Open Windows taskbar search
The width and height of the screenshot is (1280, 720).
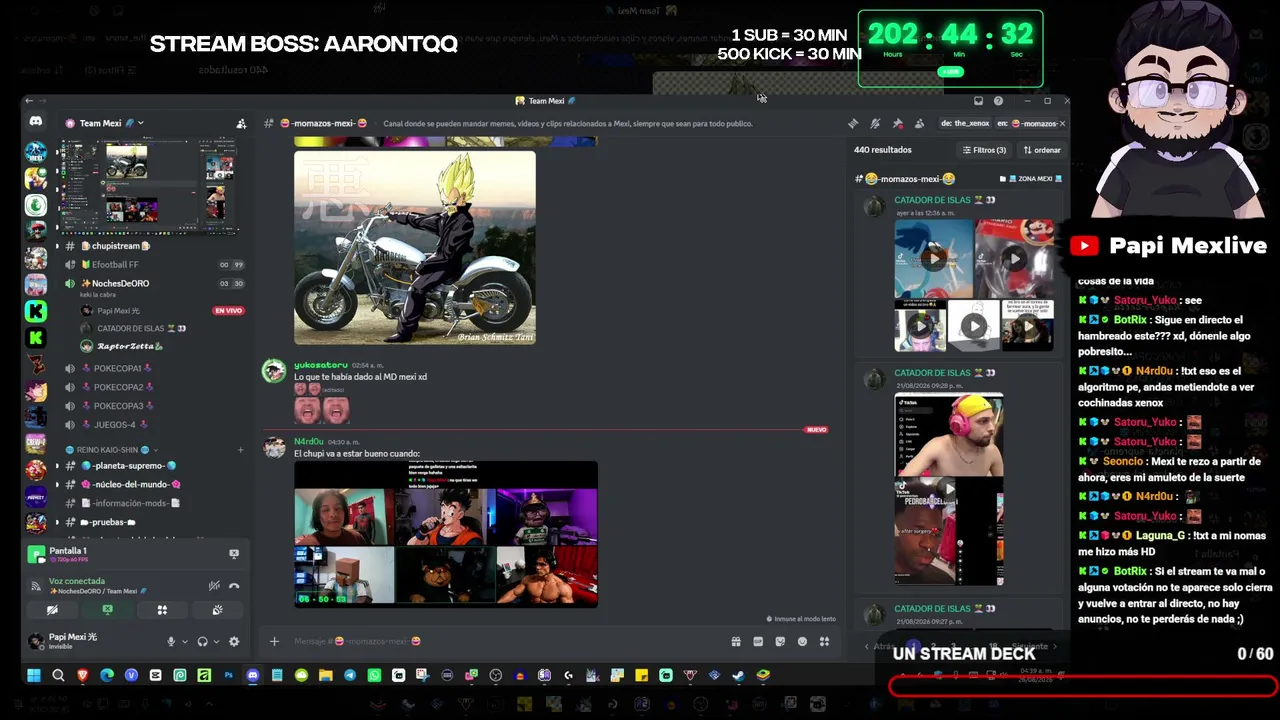(58, 675)
